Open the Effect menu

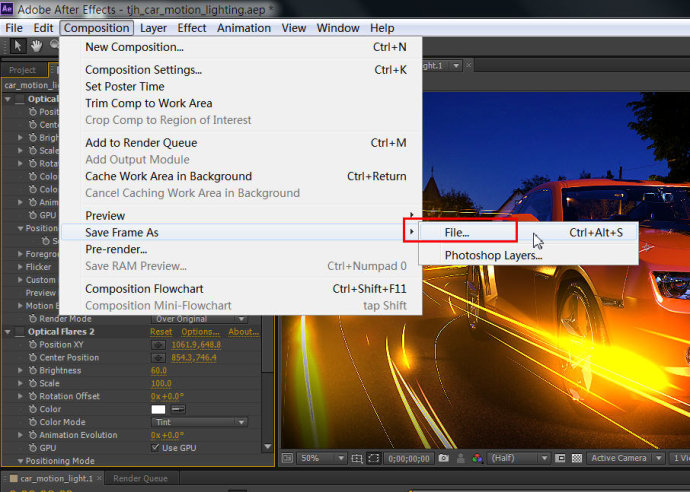tap(191, 28)
